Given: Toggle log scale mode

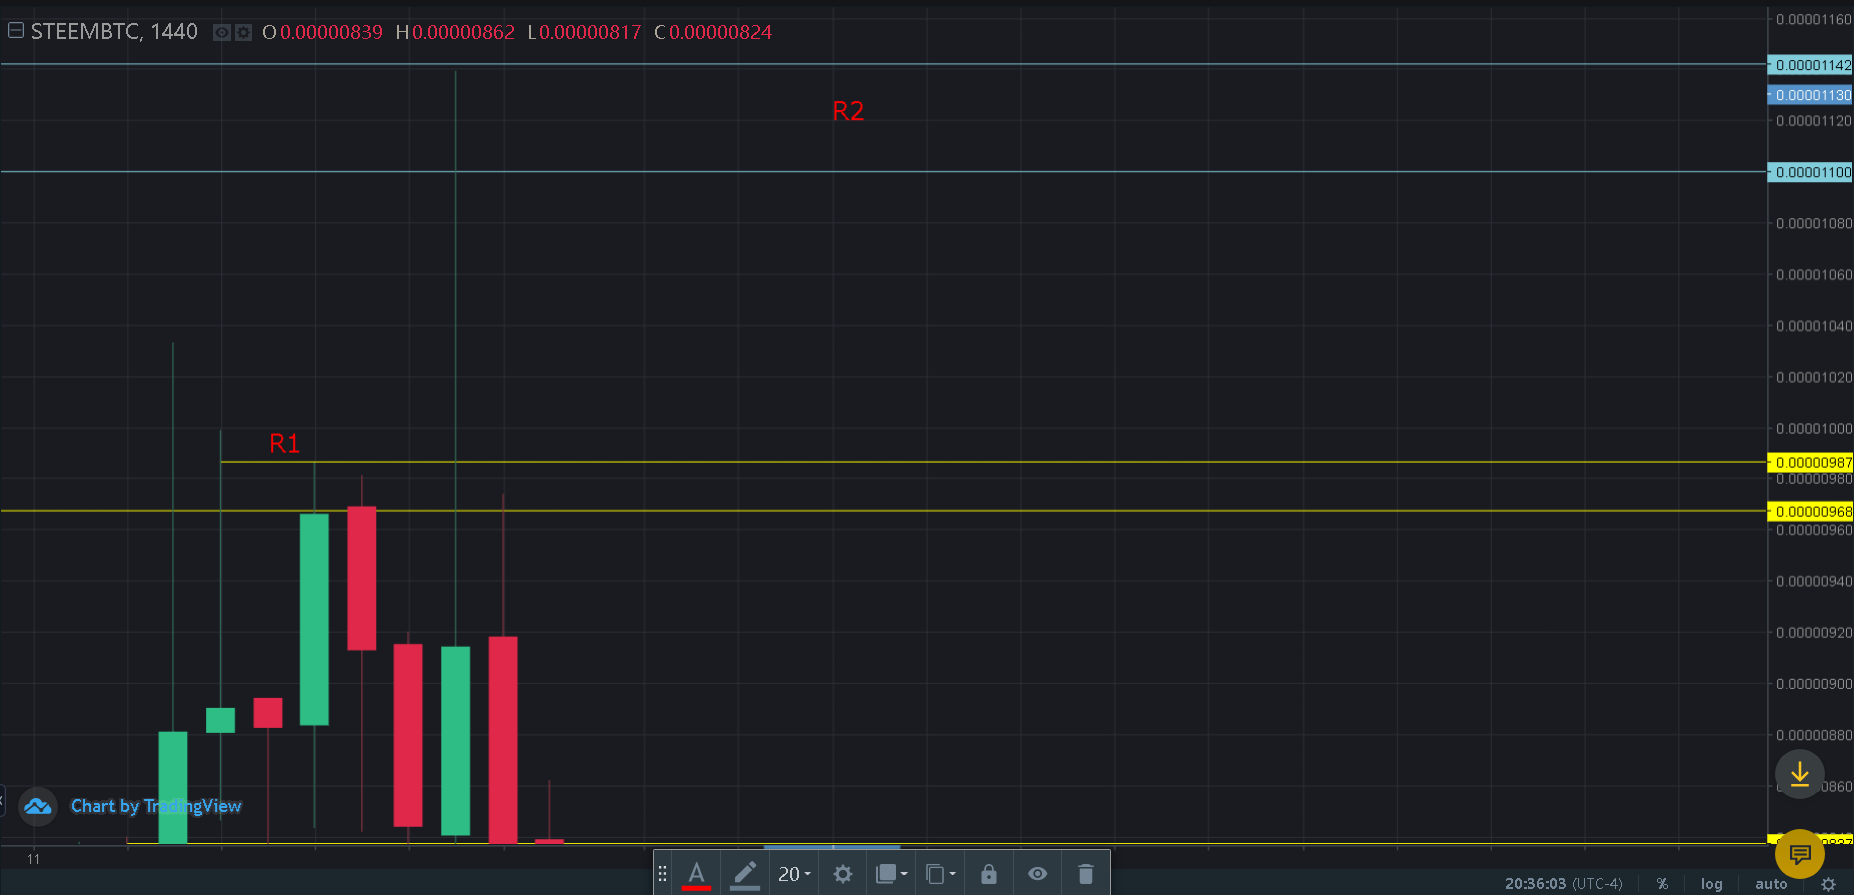Looking at the screenshot, I should [1712, 884].
